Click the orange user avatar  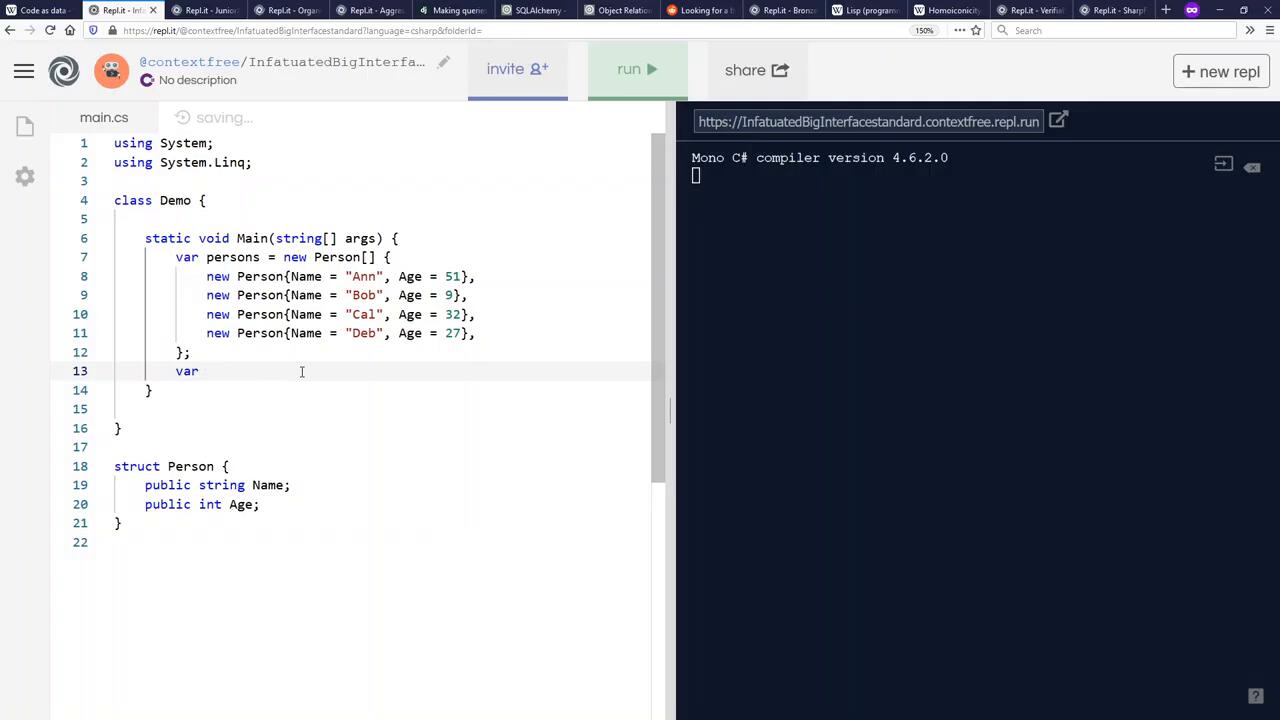111,71
